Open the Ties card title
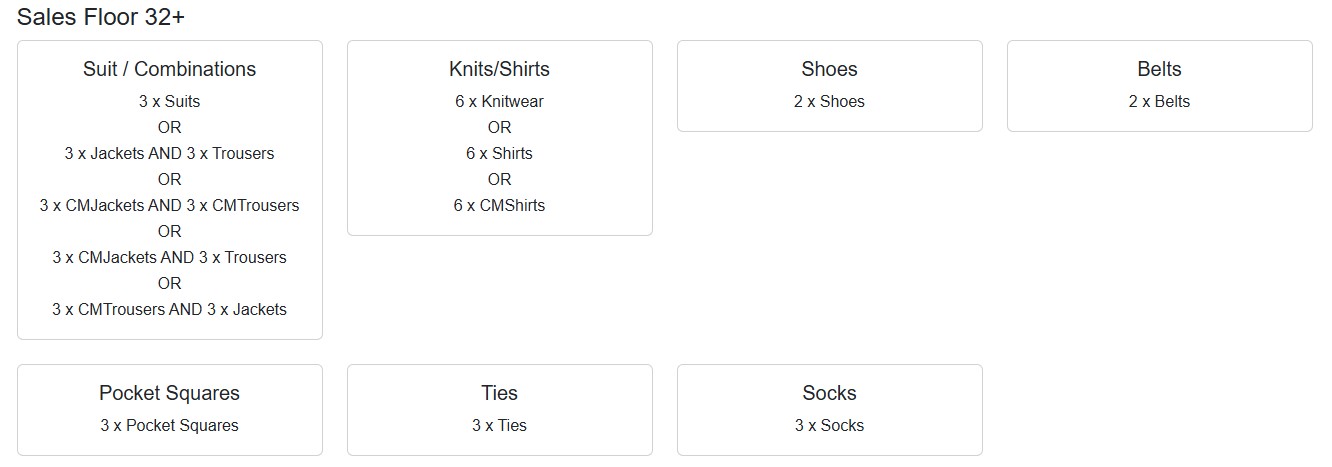 (x=499, y=393)
